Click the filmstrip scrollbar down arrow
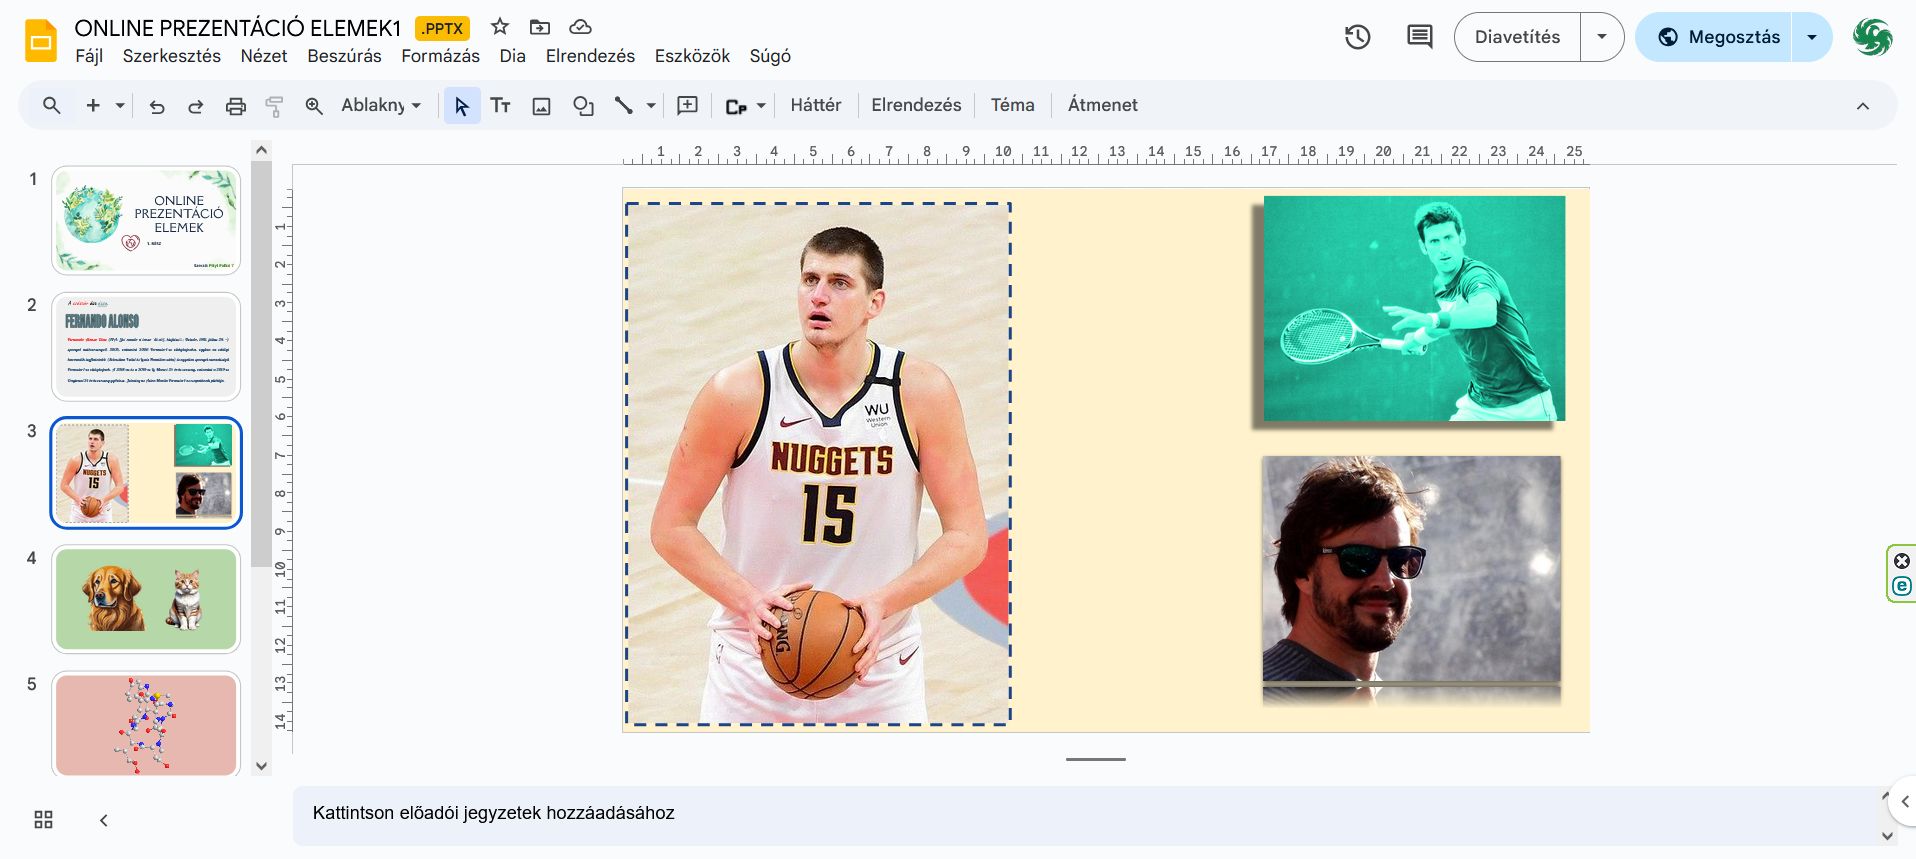 tap(262, 767)
